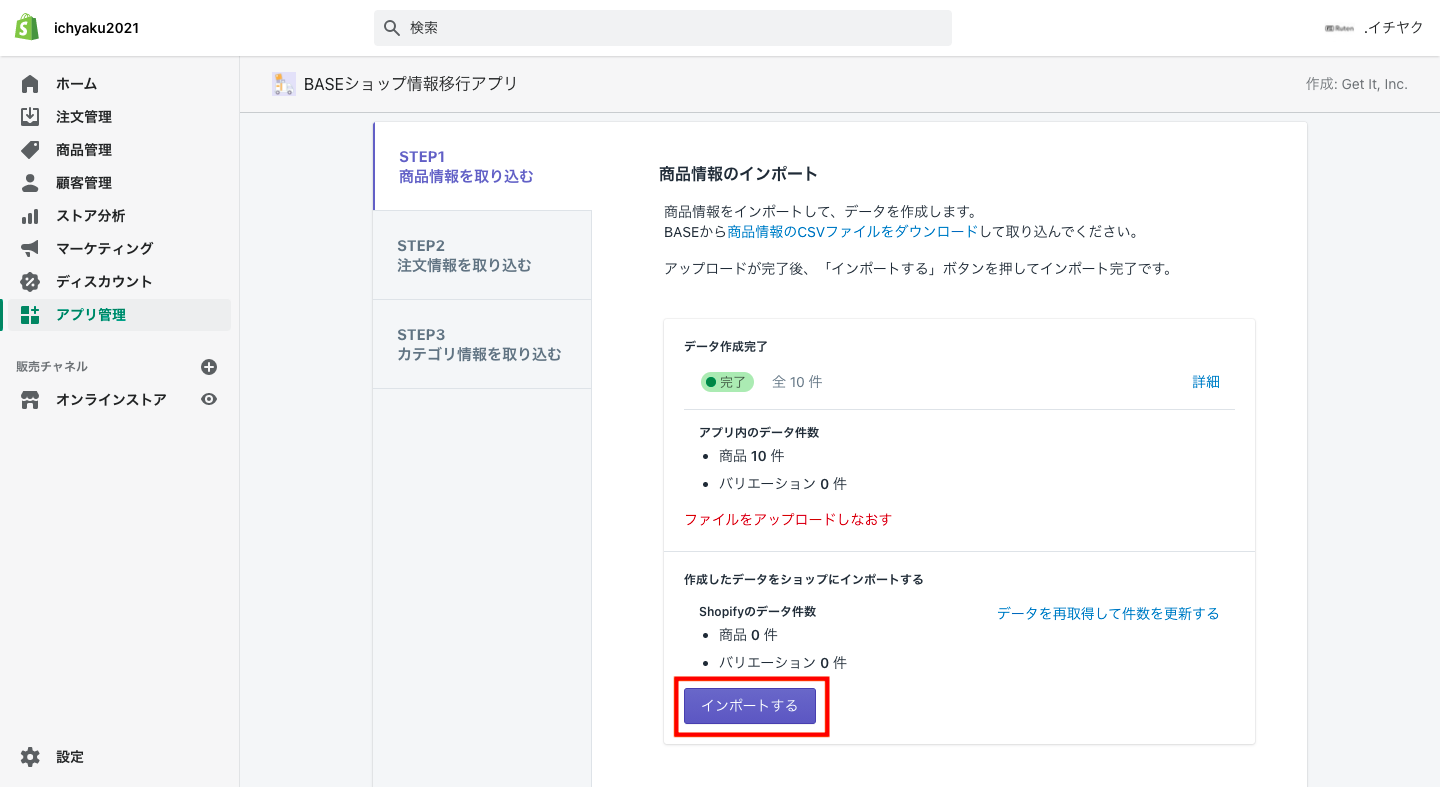The height and width of the screenshot is (787, 1440).
Task: Click the ディスカウント percent badge icon
Action: [x=30, y=281]
